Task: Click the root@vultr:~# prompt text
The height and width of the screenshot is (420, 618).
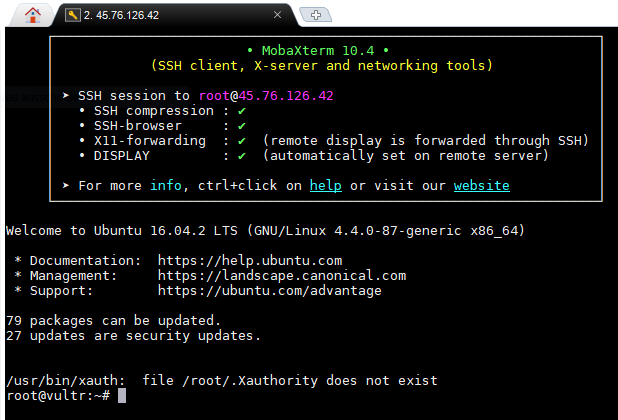Action: 58,396
